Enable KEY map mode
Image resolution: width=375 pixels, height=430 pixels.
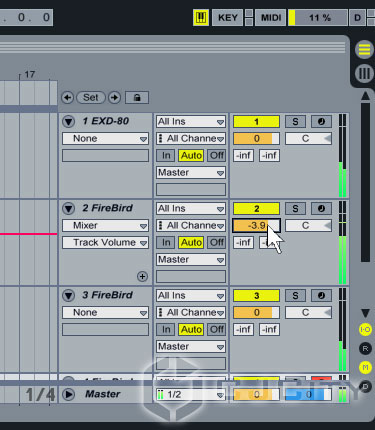point(228,17)
